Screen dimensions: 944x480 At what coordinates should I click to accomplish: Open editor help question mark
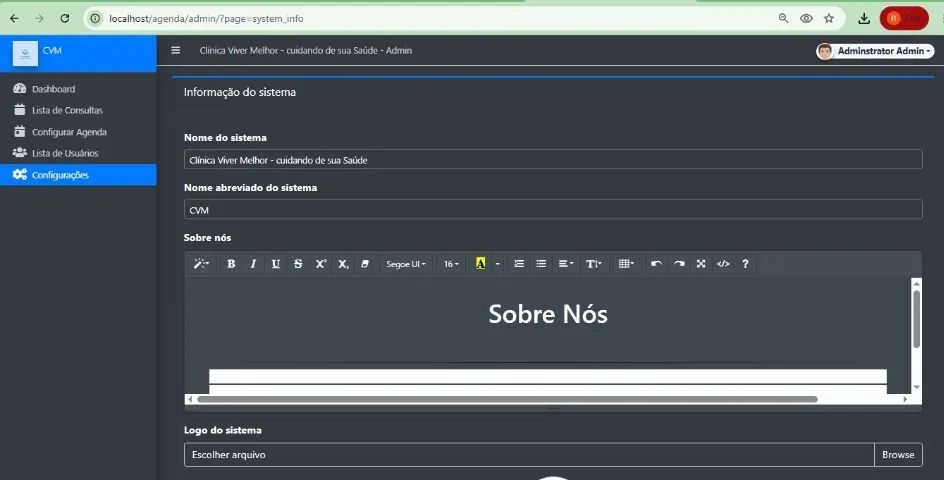(x=745, y=264)
